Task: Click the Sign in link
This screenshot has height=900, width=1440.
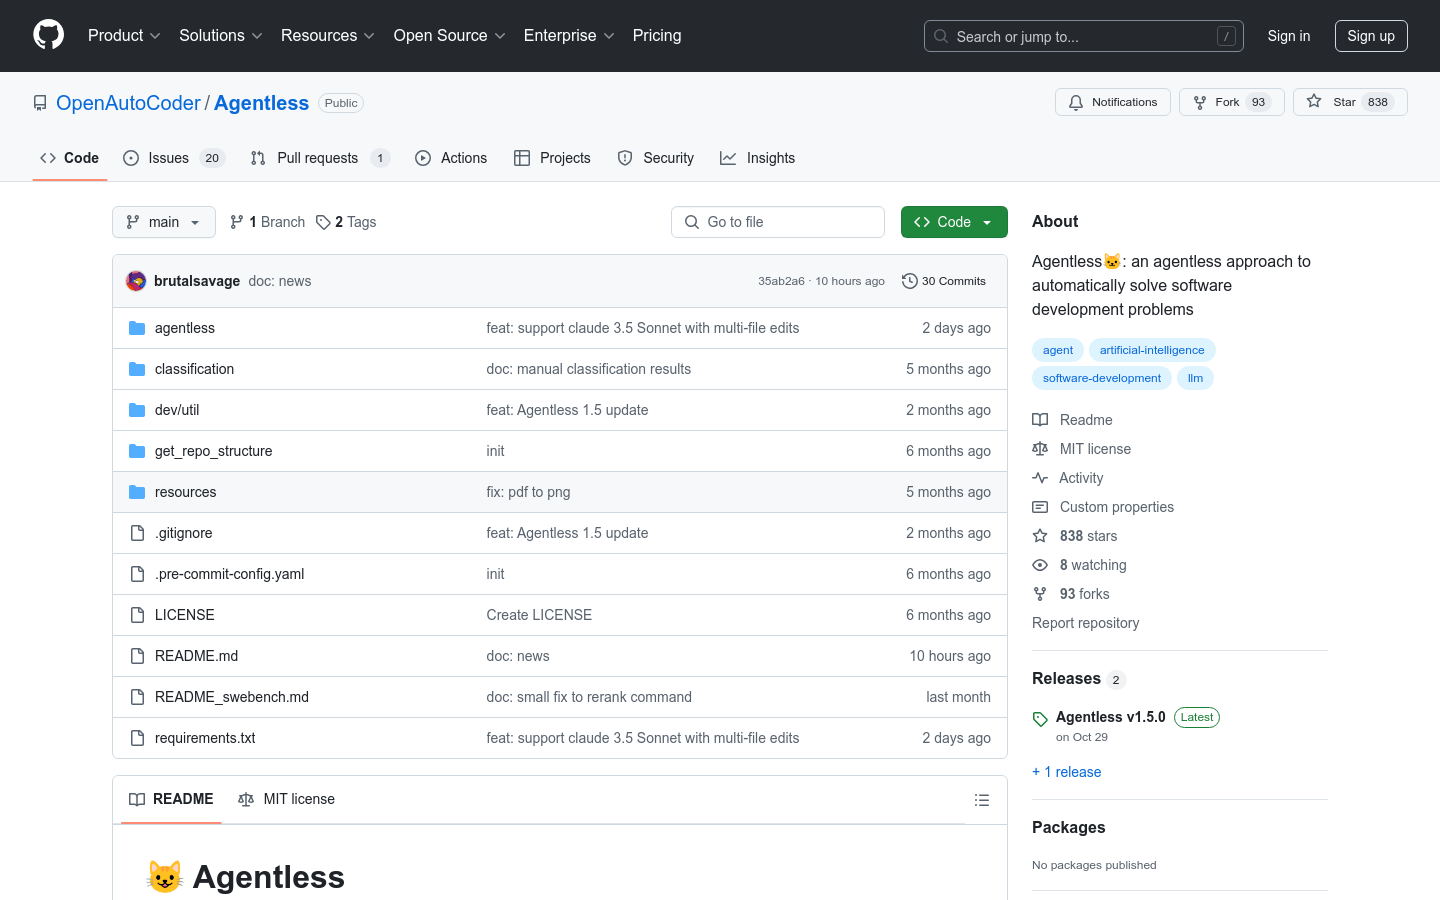Action: coord(1289,36)
